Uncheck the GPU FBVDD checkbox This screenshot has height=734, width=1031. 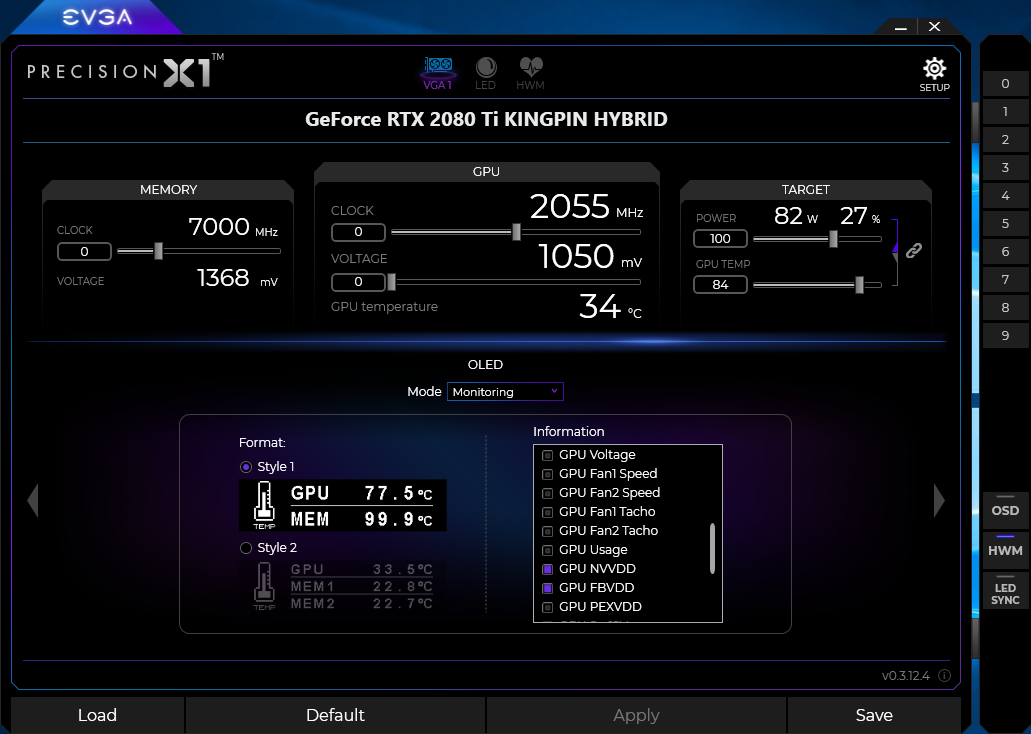547,589
